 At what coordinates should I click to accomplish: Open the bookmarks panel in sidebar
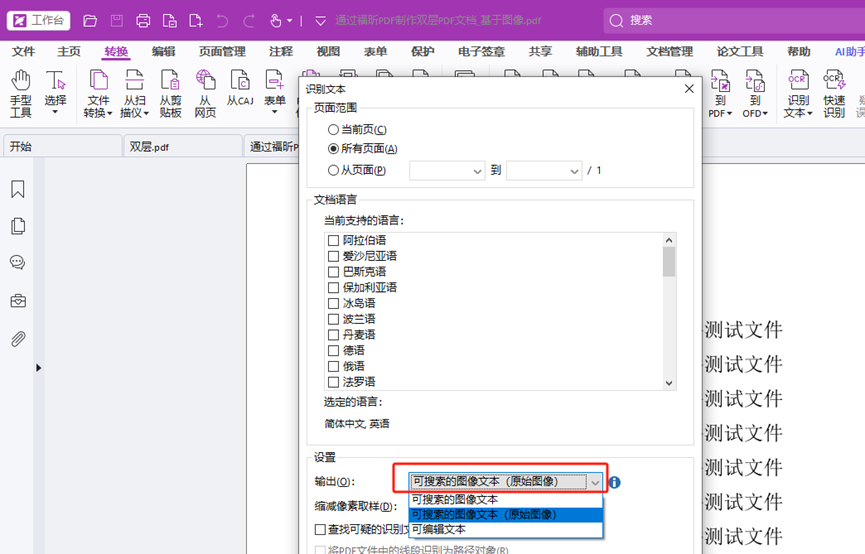(18, 189)
